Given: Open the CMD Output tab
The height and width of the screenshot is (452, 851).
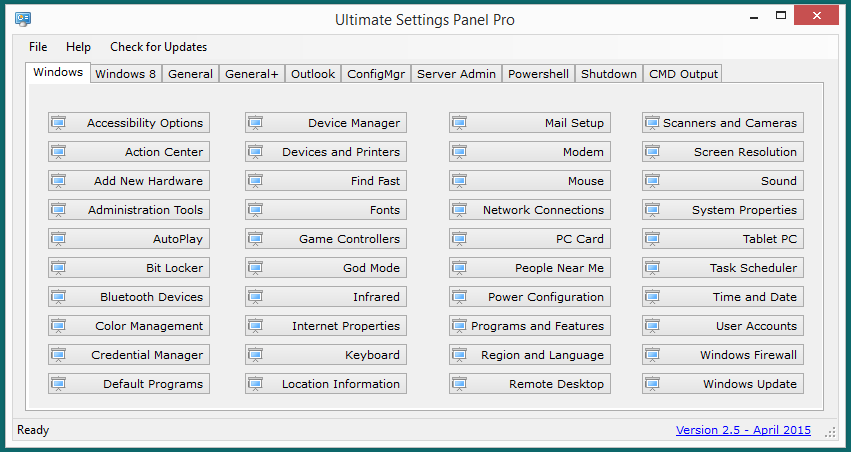Looking at the screenshot, I should 683,74.
